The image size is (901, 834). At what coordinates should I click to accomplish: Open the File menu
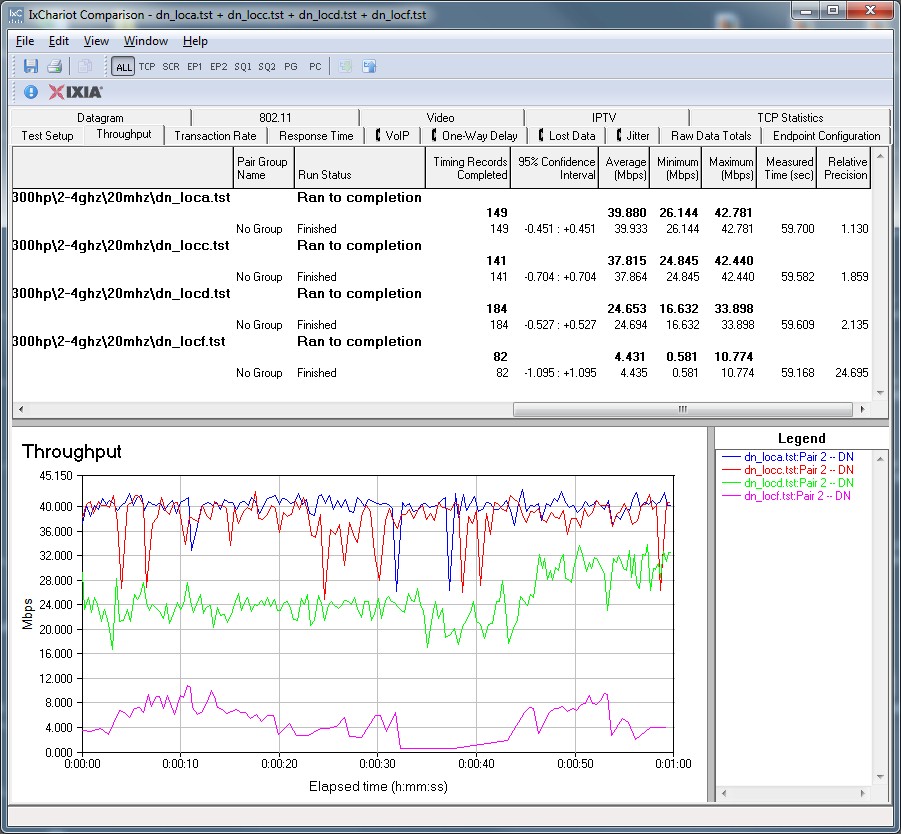pos(25,41)
